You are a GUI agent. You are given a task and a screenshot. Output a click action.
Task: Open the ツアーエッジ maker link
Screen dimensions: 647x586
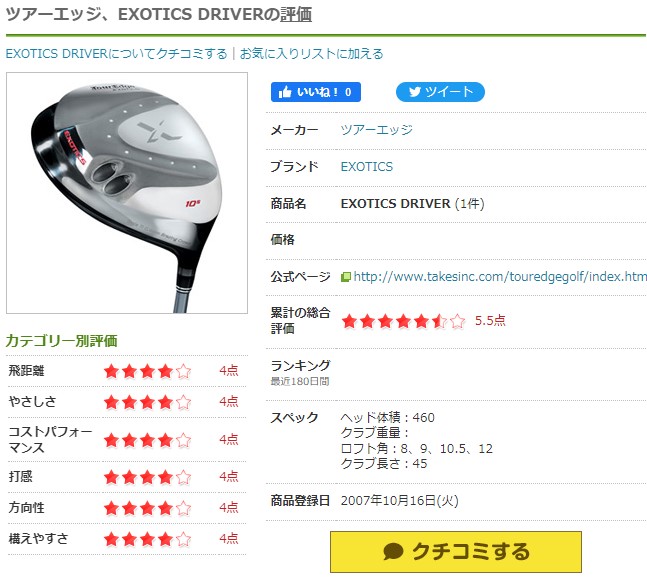[x=376, y=130]
